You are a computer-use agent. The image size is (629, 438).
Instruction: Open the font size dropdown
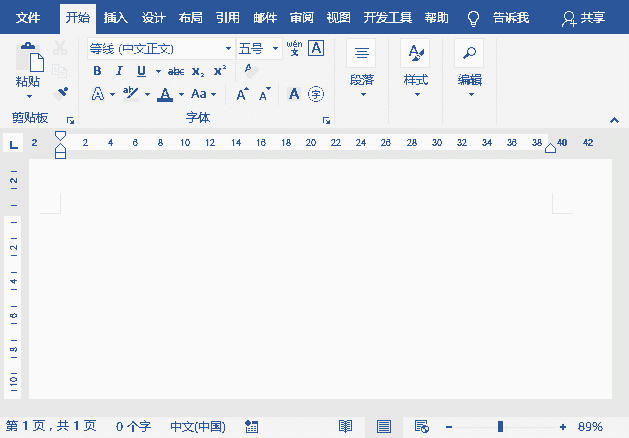click(276, 48)
